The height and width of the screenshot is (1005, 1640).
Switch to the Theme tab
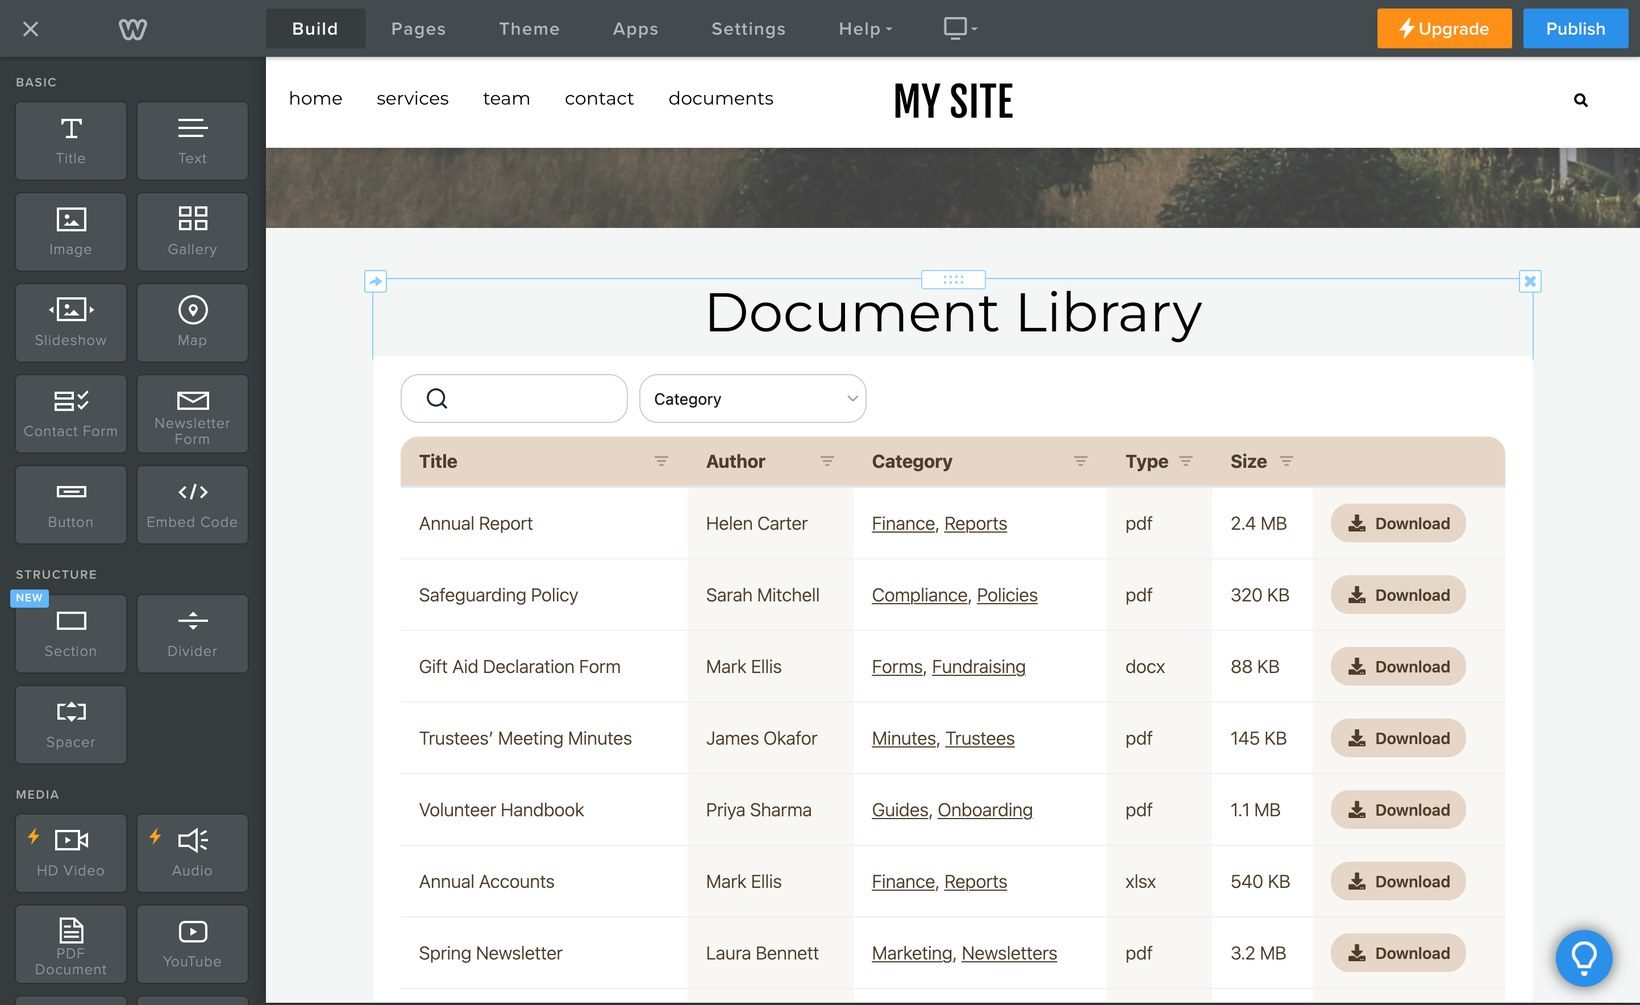tap(529, 29)
